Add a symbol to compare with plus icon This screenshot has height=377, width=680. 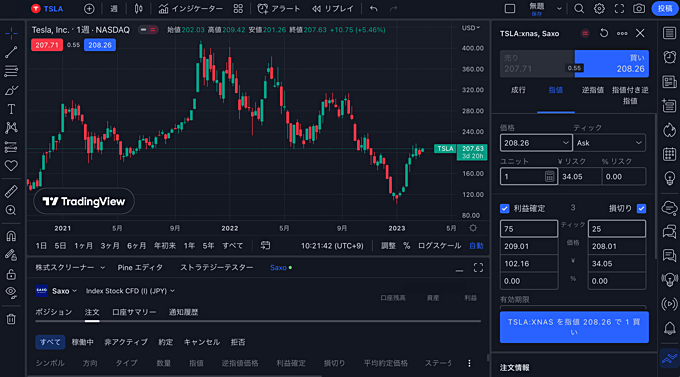[89, 9]
